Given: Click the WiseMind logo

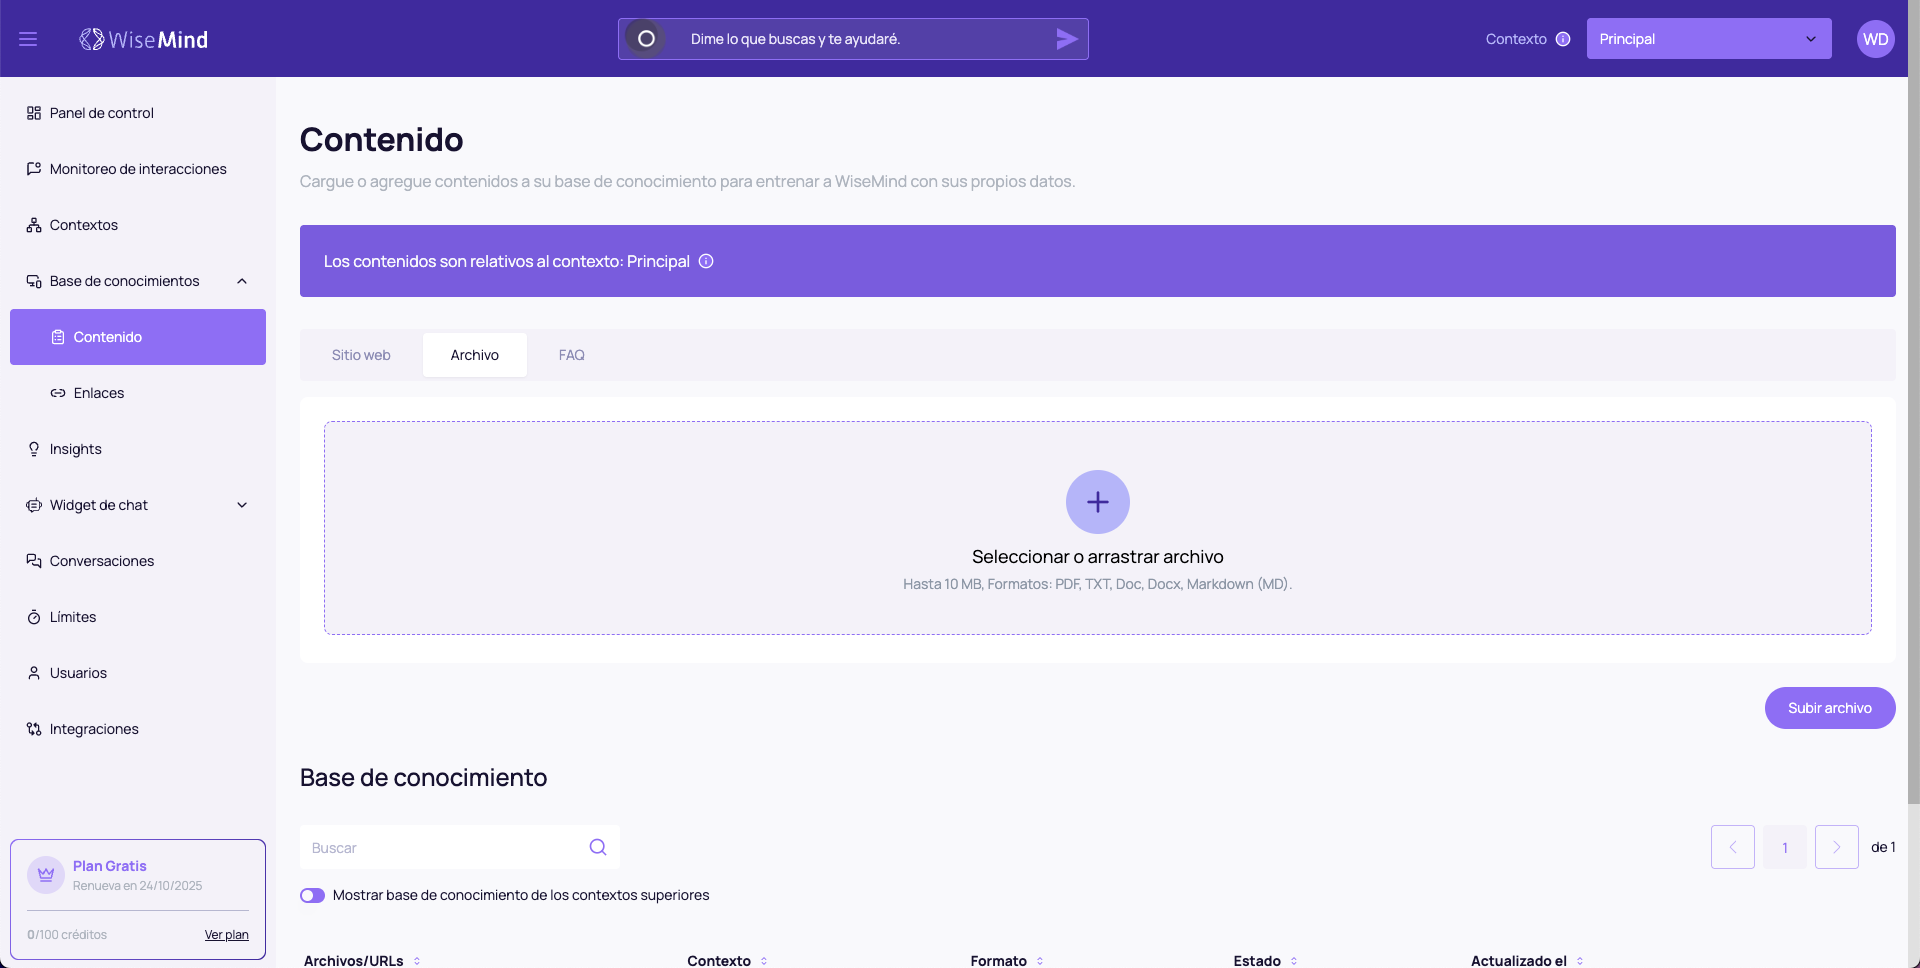Looking at the screenshot, I should (144, 39).
